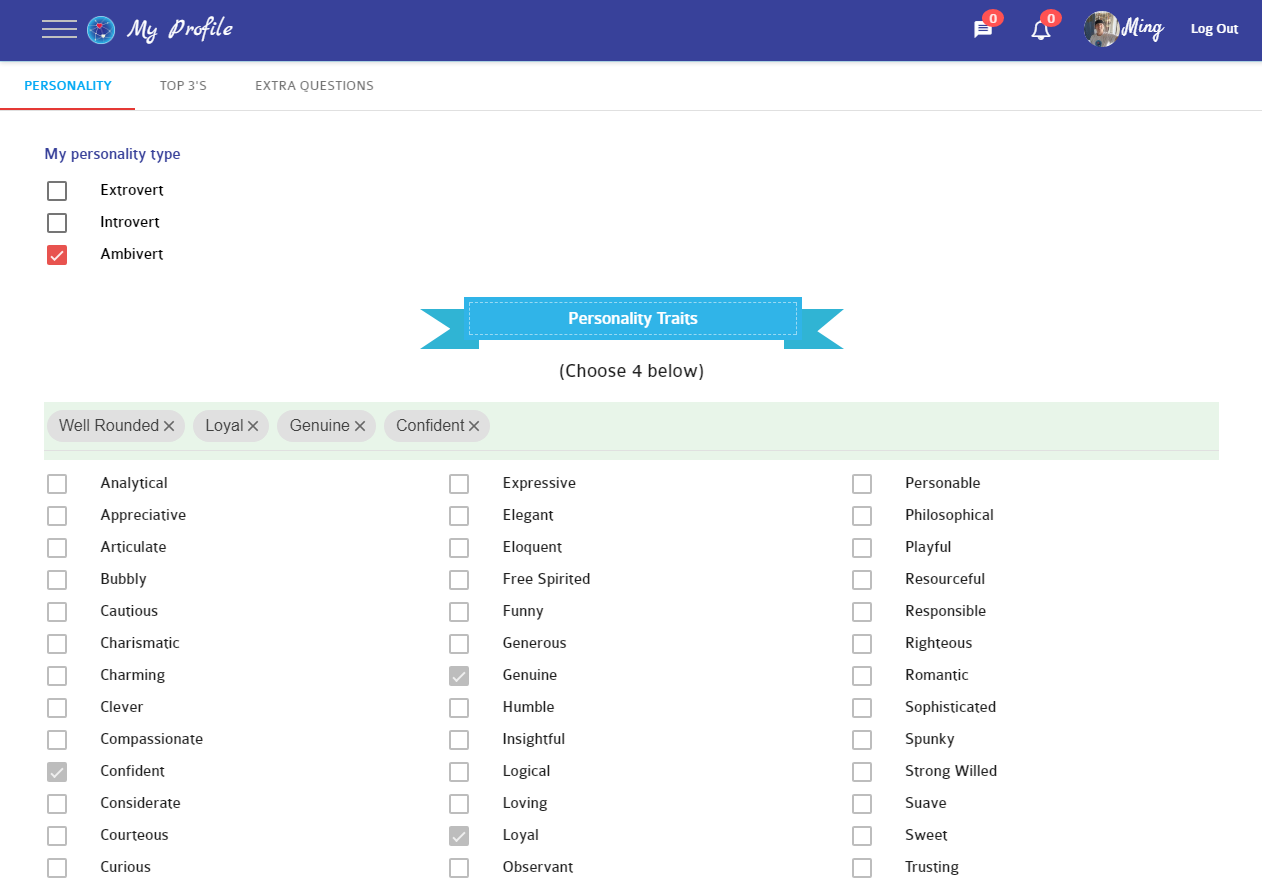Open the notifications bell icon
Image resolution: width=1262 pixels, height=889 pixels.
[x=1041, y=30]
